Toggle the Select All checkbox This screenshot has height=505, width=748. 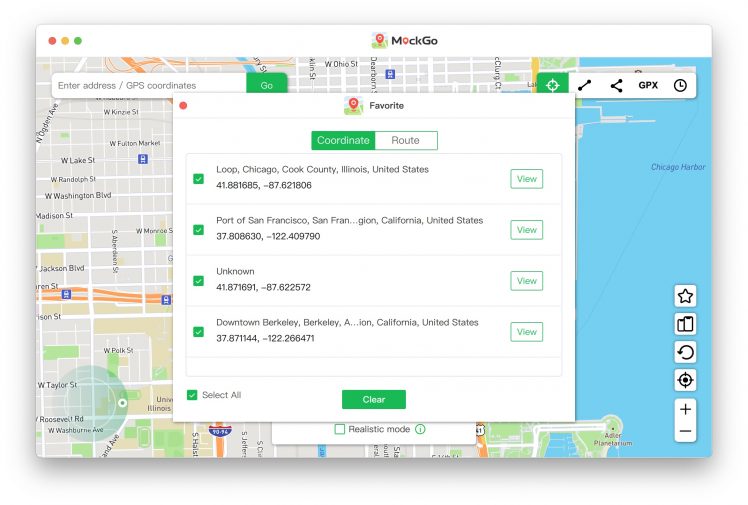point(192,395)
